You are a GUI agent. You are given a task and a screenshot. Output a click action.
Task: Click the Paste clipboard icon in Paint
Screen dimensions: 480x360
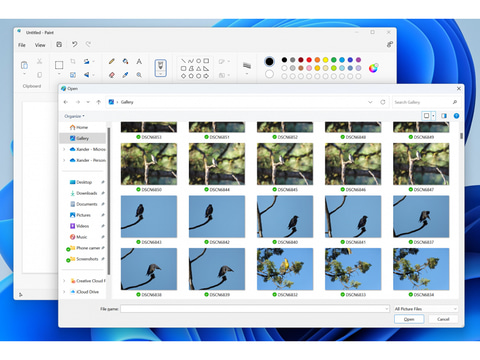point(24,65)
